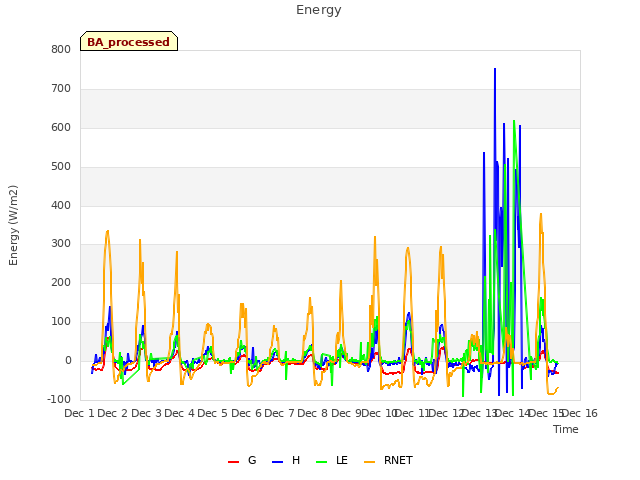Click the blue H legend color line
Viewport: 640px width, 480px height.
click(277, 462)
